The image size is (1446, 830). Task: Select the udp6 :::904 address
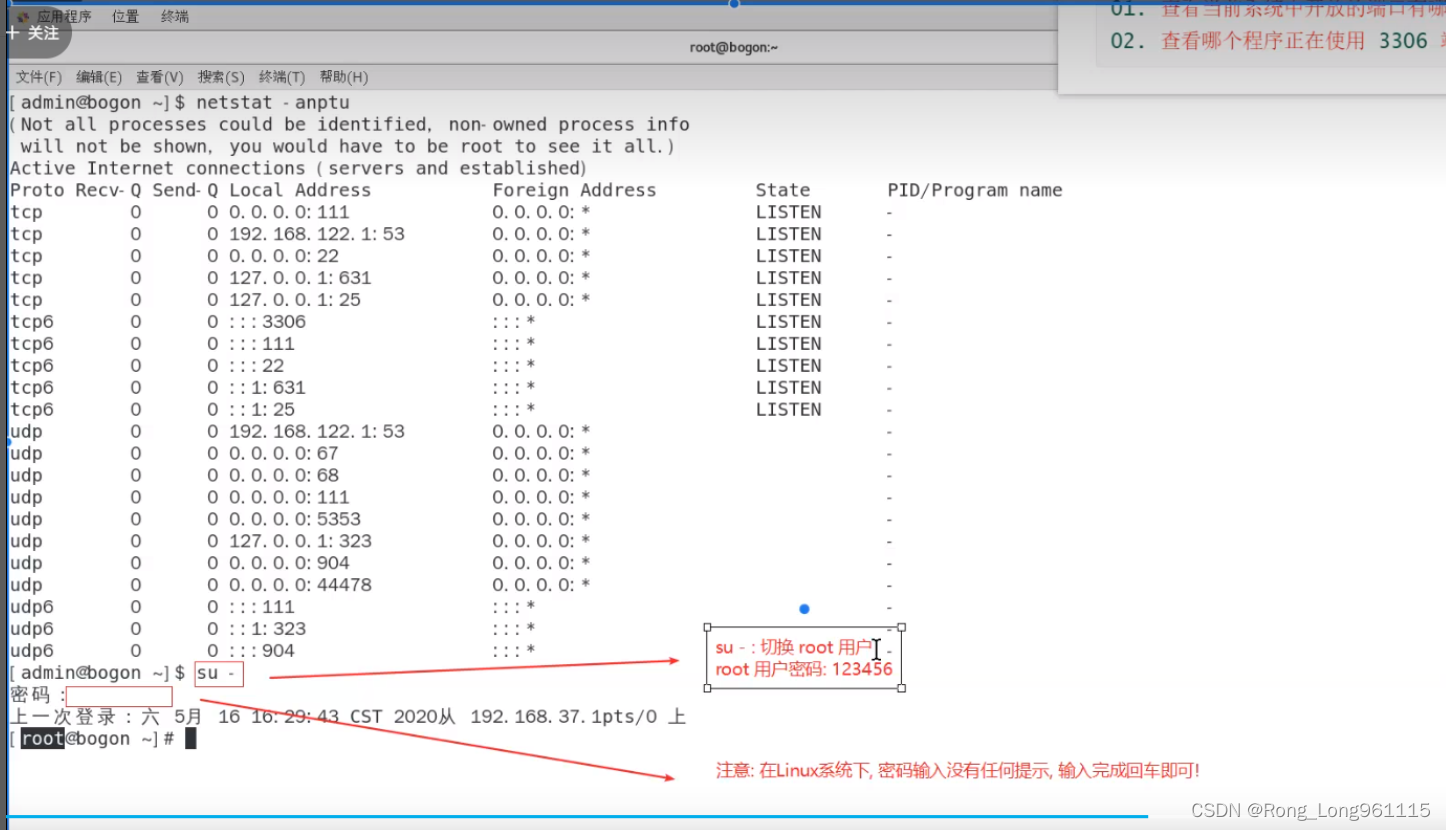262,652
